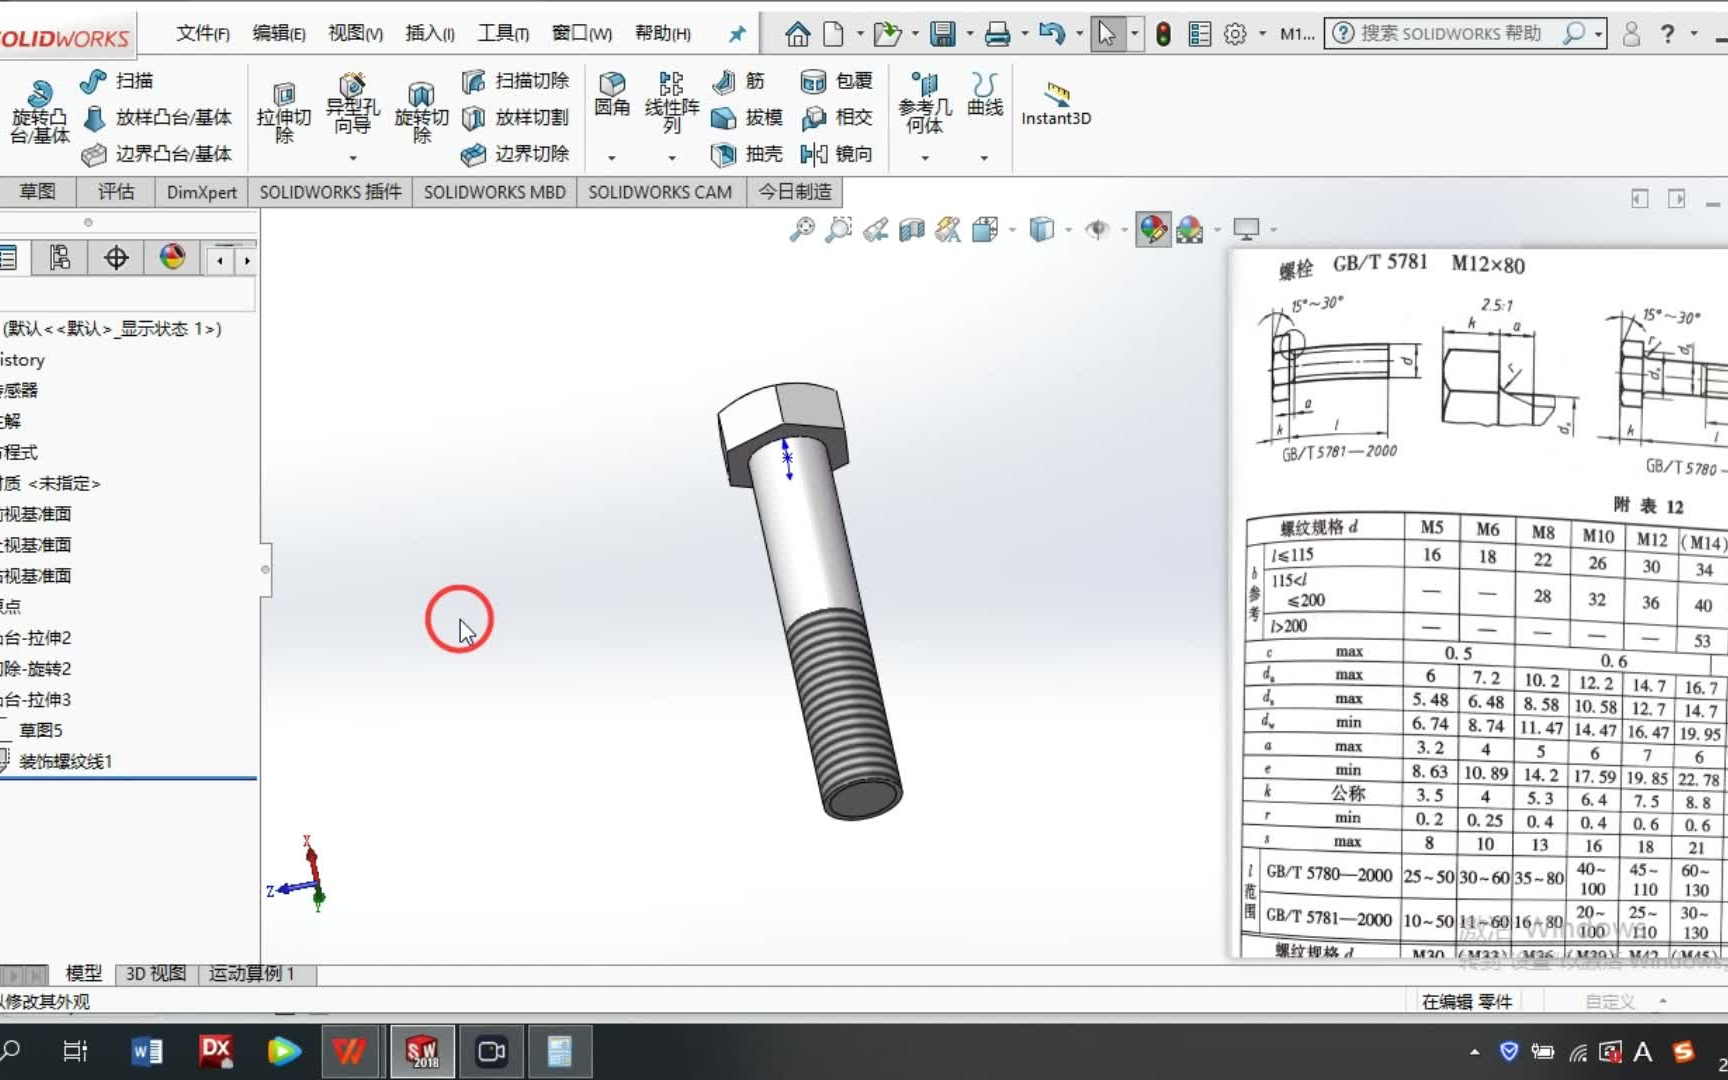Open WPS Office from the taskbar

point(349,1052)
